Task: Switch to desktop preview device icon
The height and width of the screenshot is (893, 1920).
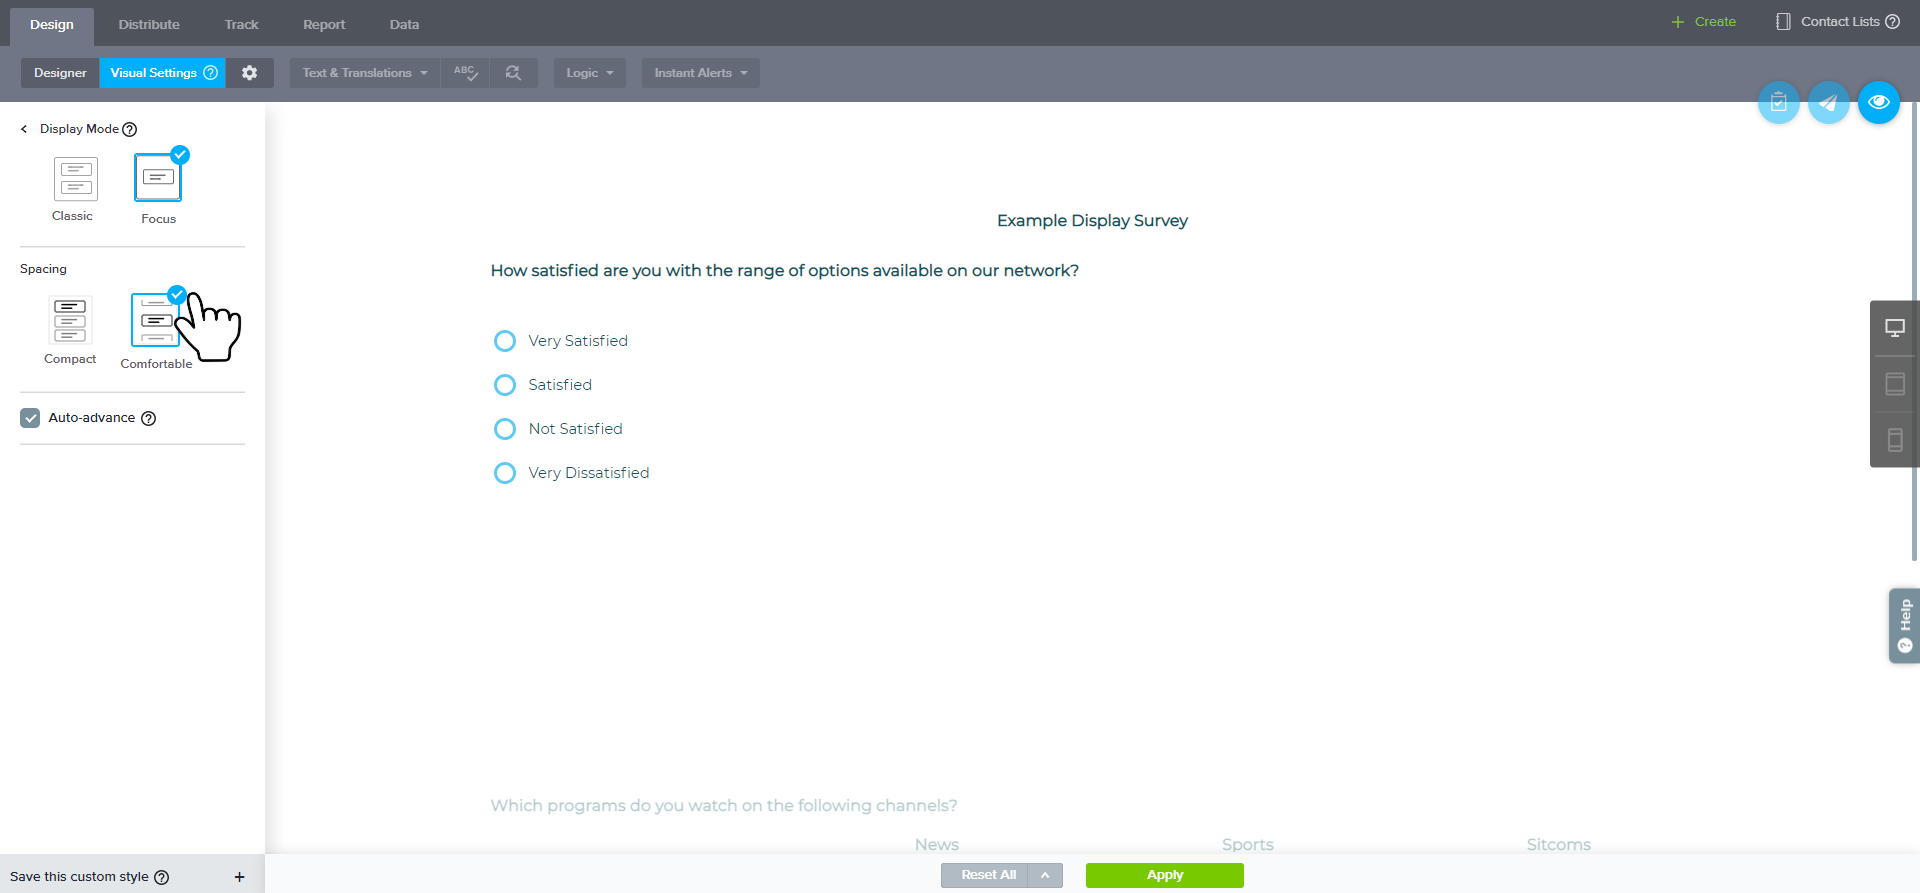Action: tap(1894, 328)
